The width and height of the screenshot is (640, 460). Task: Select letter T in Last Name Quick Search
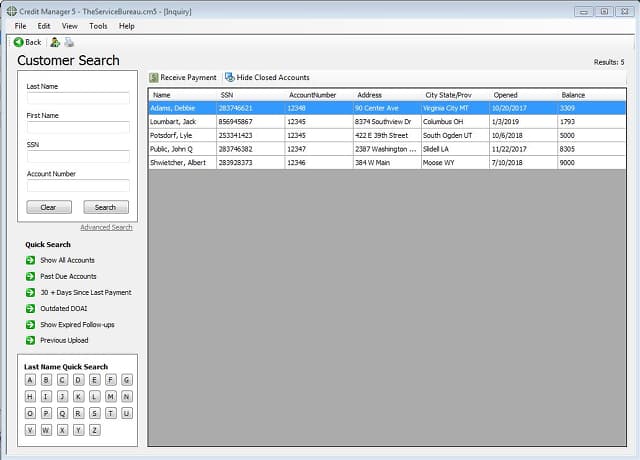click(x=111, y=413)
